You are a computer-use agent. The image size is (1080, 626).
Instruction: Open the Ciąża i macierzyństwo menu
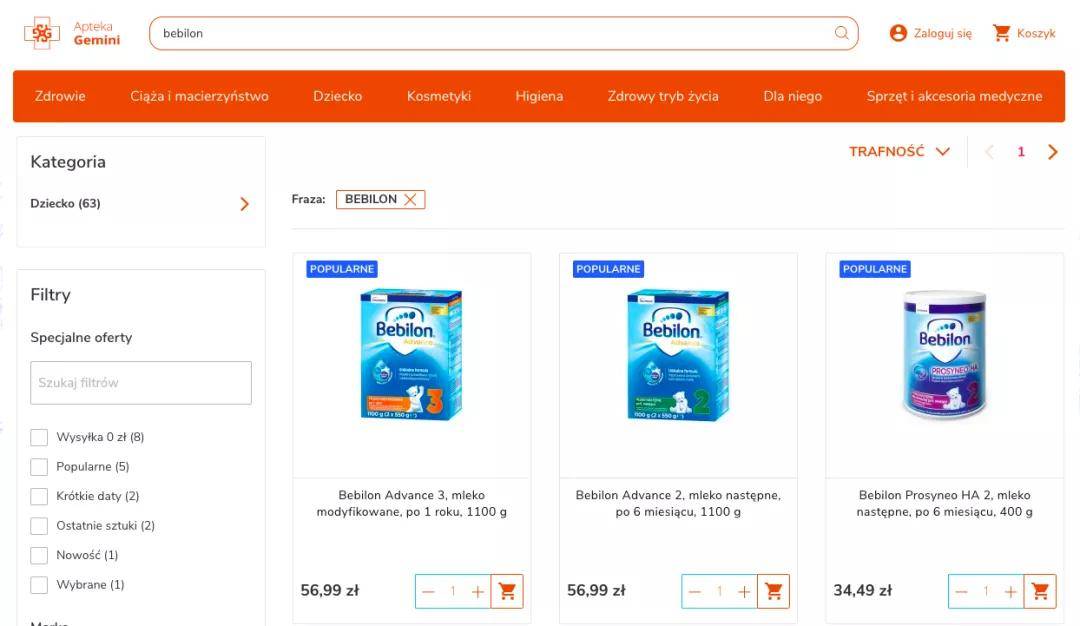pos(199,96)
